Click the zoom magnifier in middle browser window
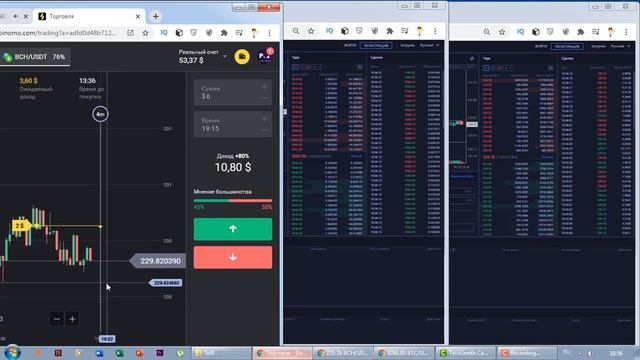The width and height of the screenshot is (640, 360). coord(296,31)
